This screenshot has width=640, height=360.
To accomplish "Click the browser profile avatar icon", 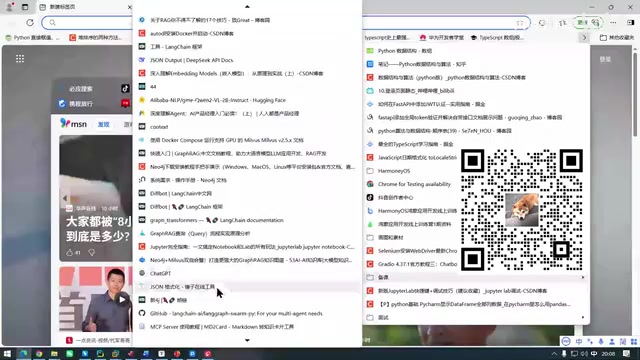I will 9,7.
